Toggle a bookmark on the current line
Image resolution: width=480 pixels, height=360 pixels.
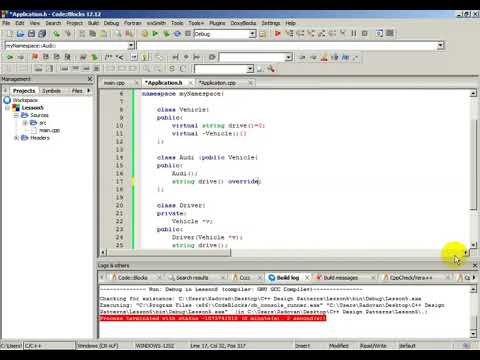tap(35, 57)
